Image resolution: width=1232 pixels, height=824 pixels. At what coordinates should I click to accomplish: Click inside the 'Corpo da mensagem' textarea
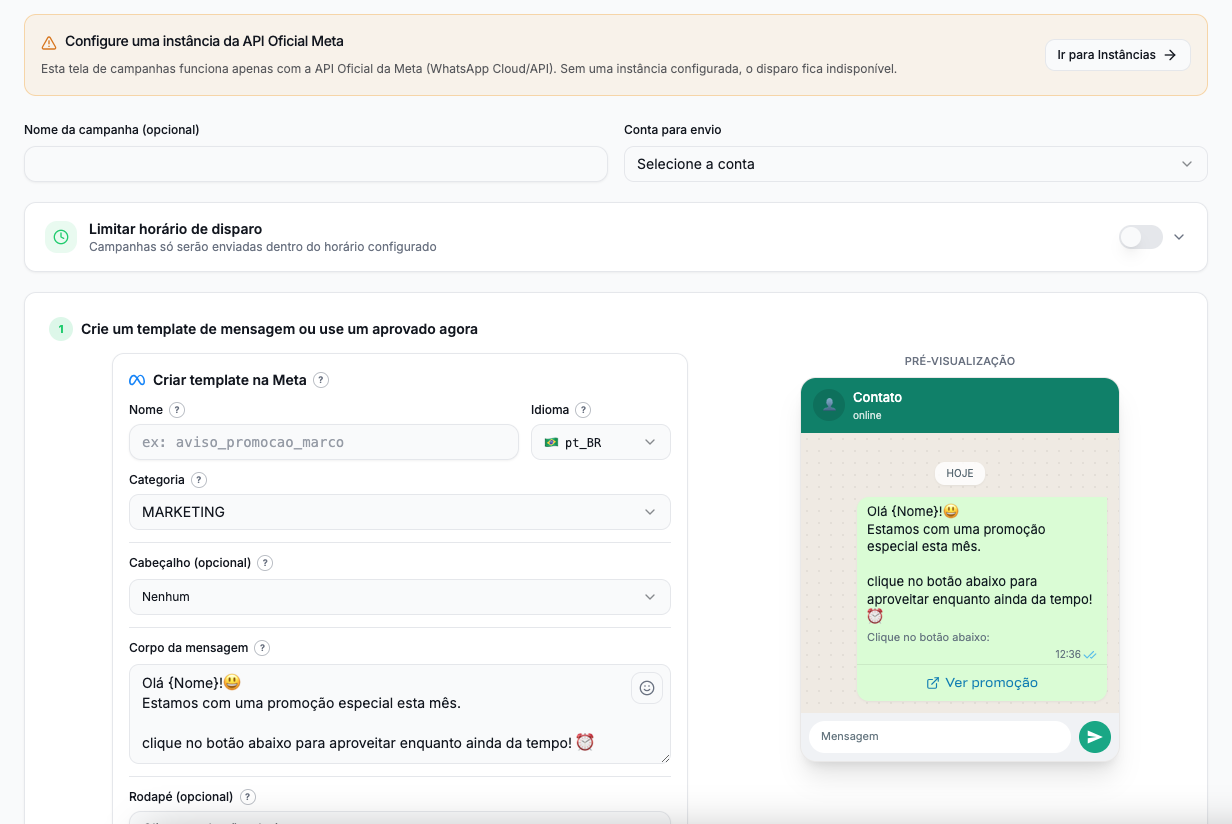click(x=400, y=714)
